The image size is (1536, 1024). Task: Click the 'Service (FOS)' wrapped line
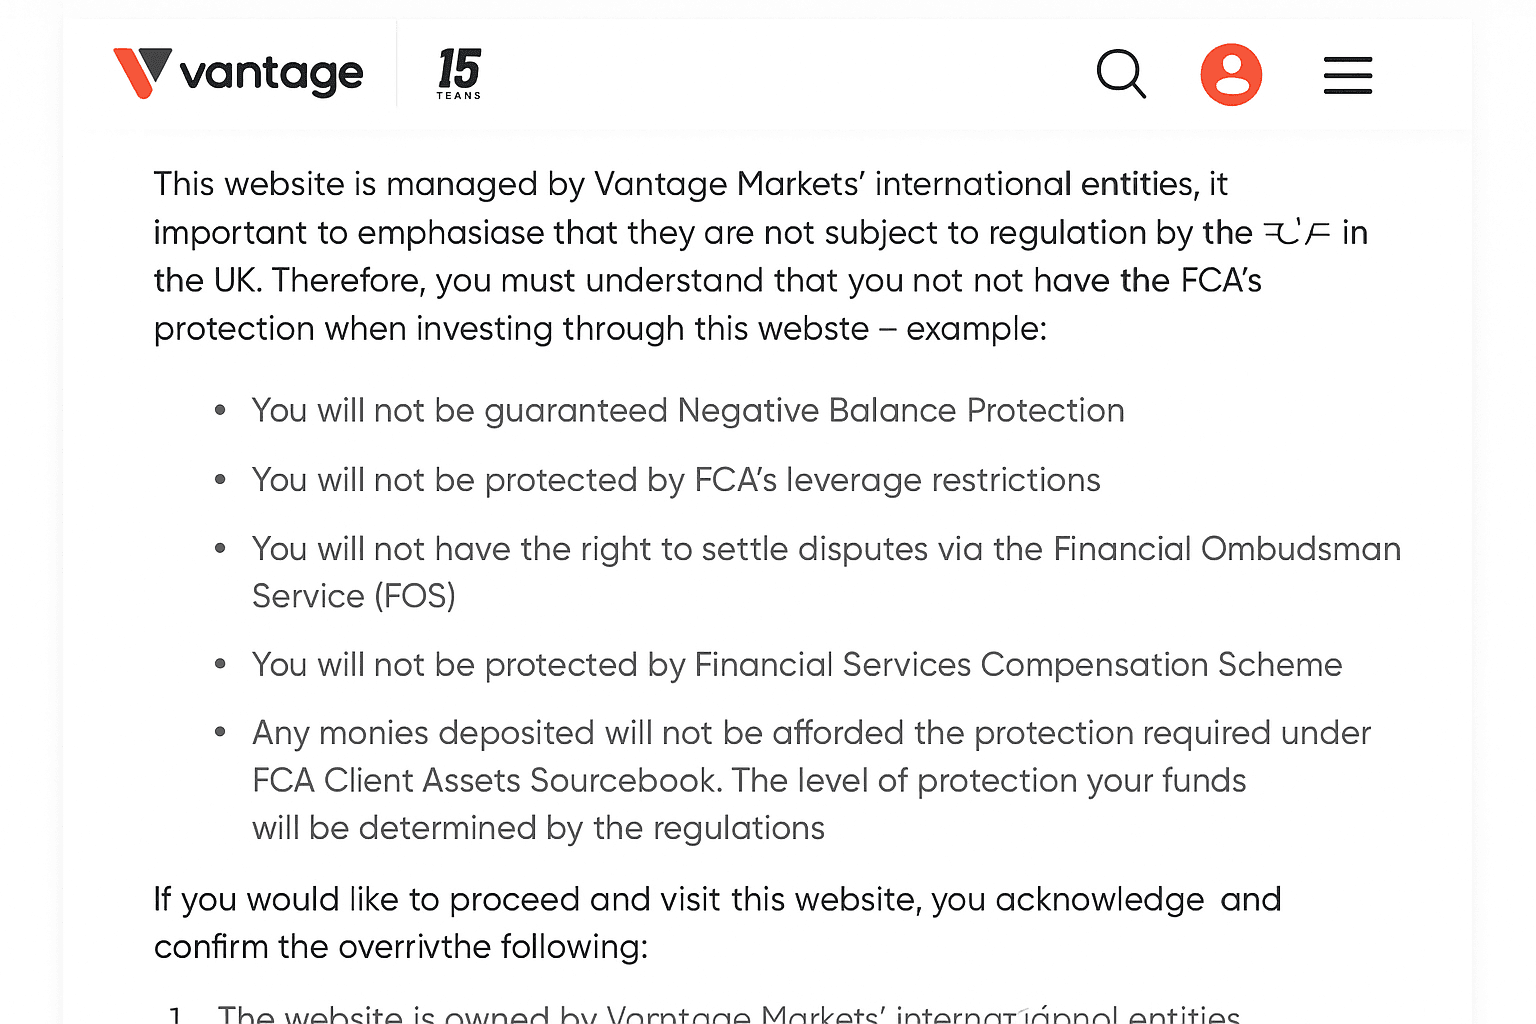coord(354,596)
